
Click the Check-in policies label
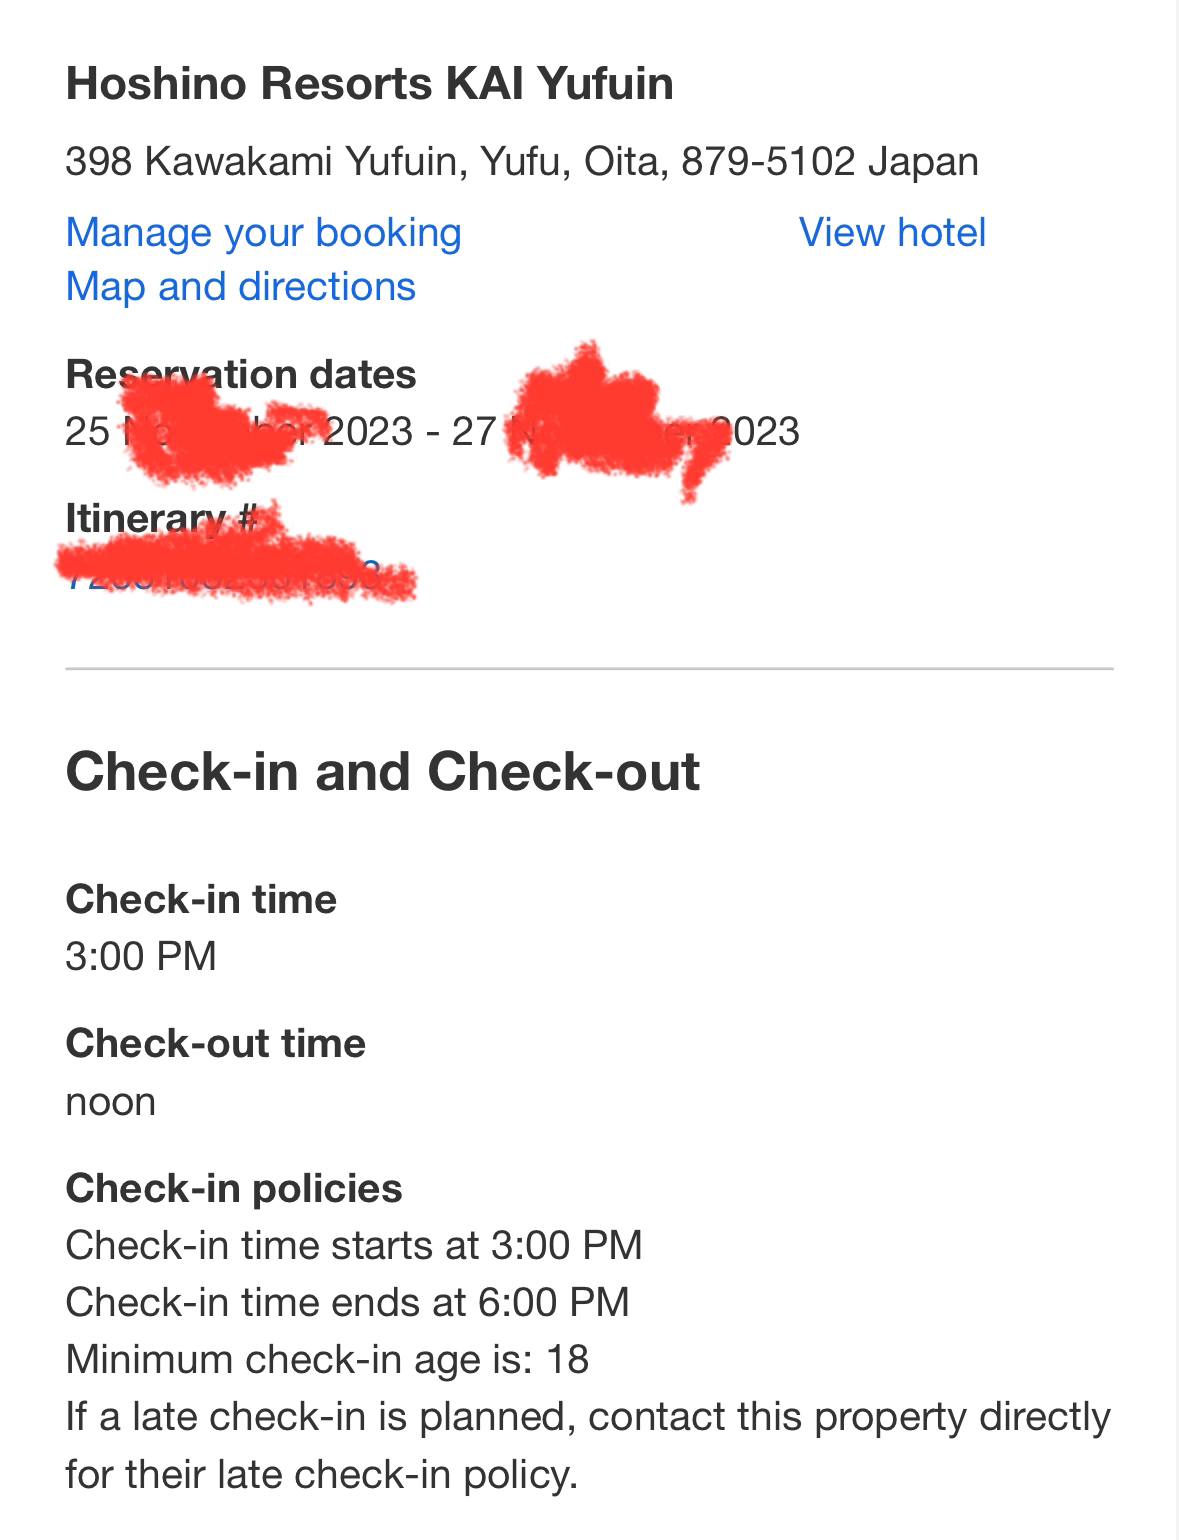click(x=234, y=1188)
